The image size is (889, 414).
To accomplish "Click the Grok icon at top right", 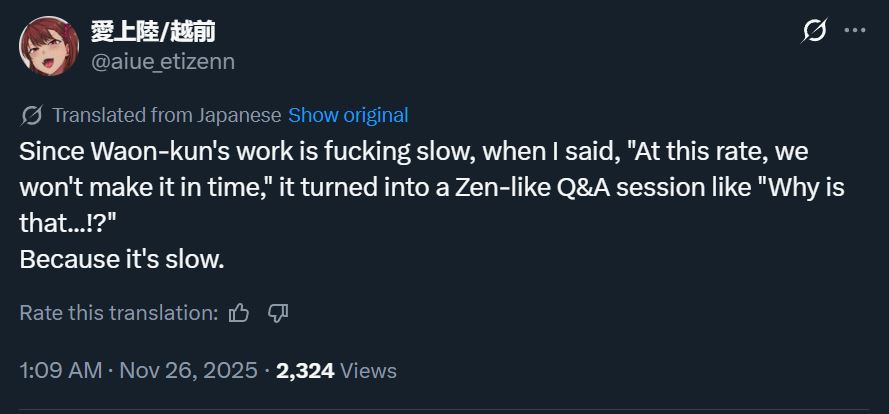I will point(815,31).
